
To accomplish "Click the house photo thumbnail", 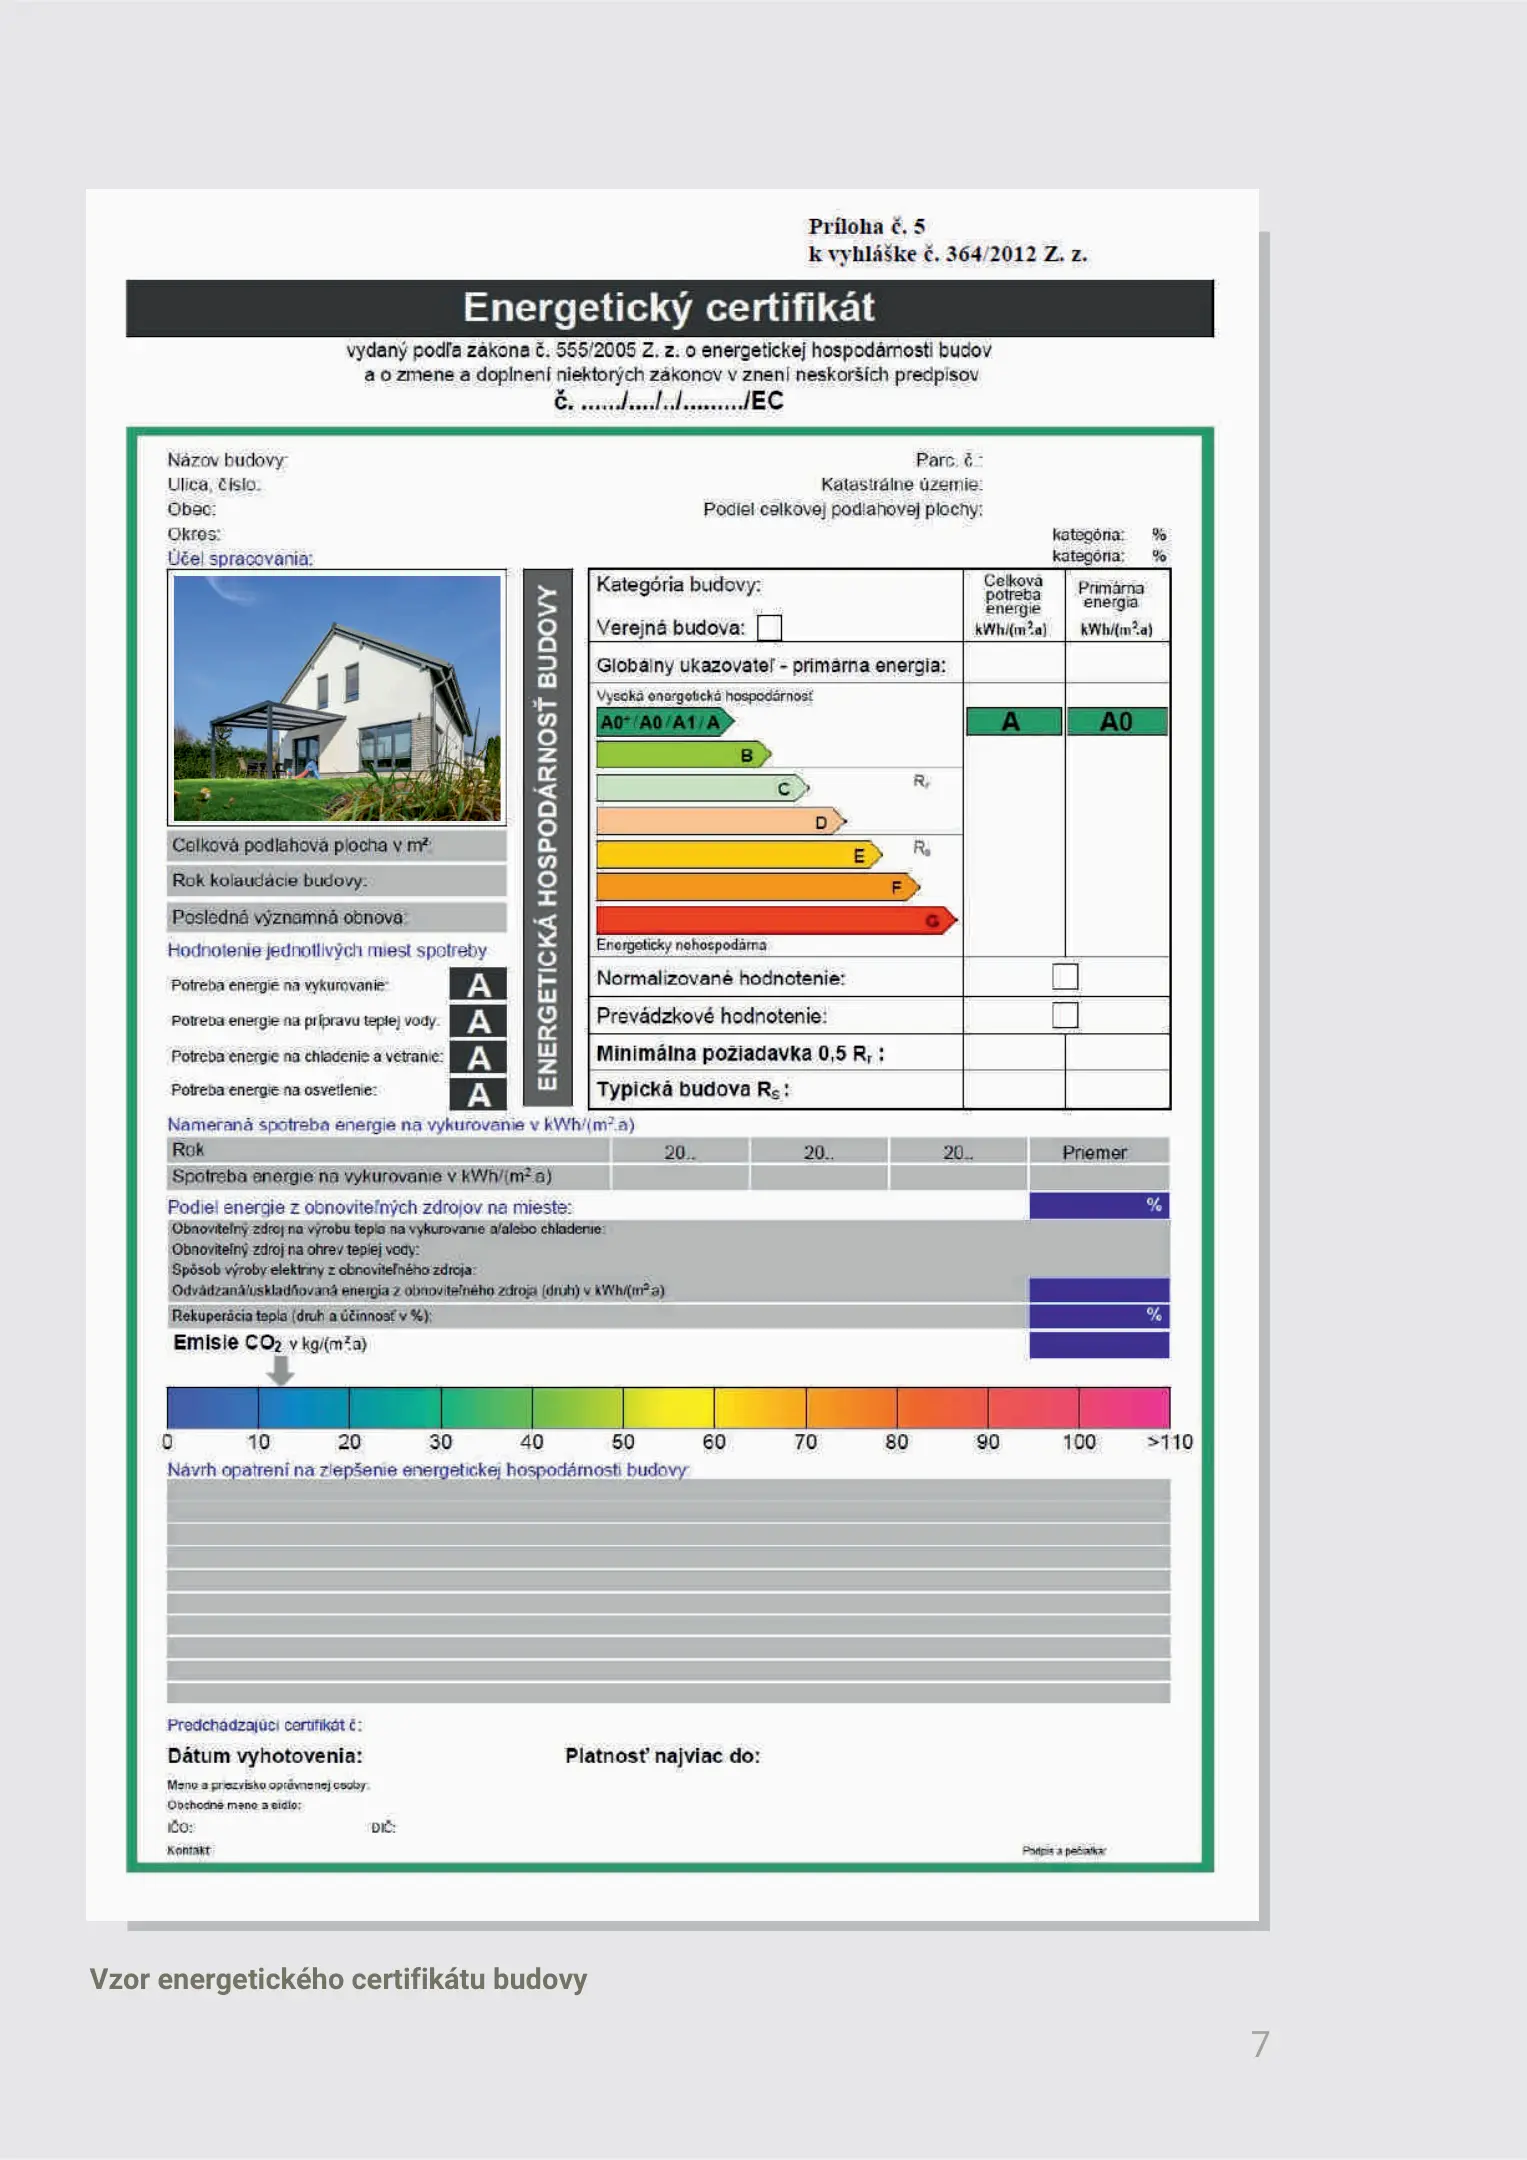I will coord(337,698).
